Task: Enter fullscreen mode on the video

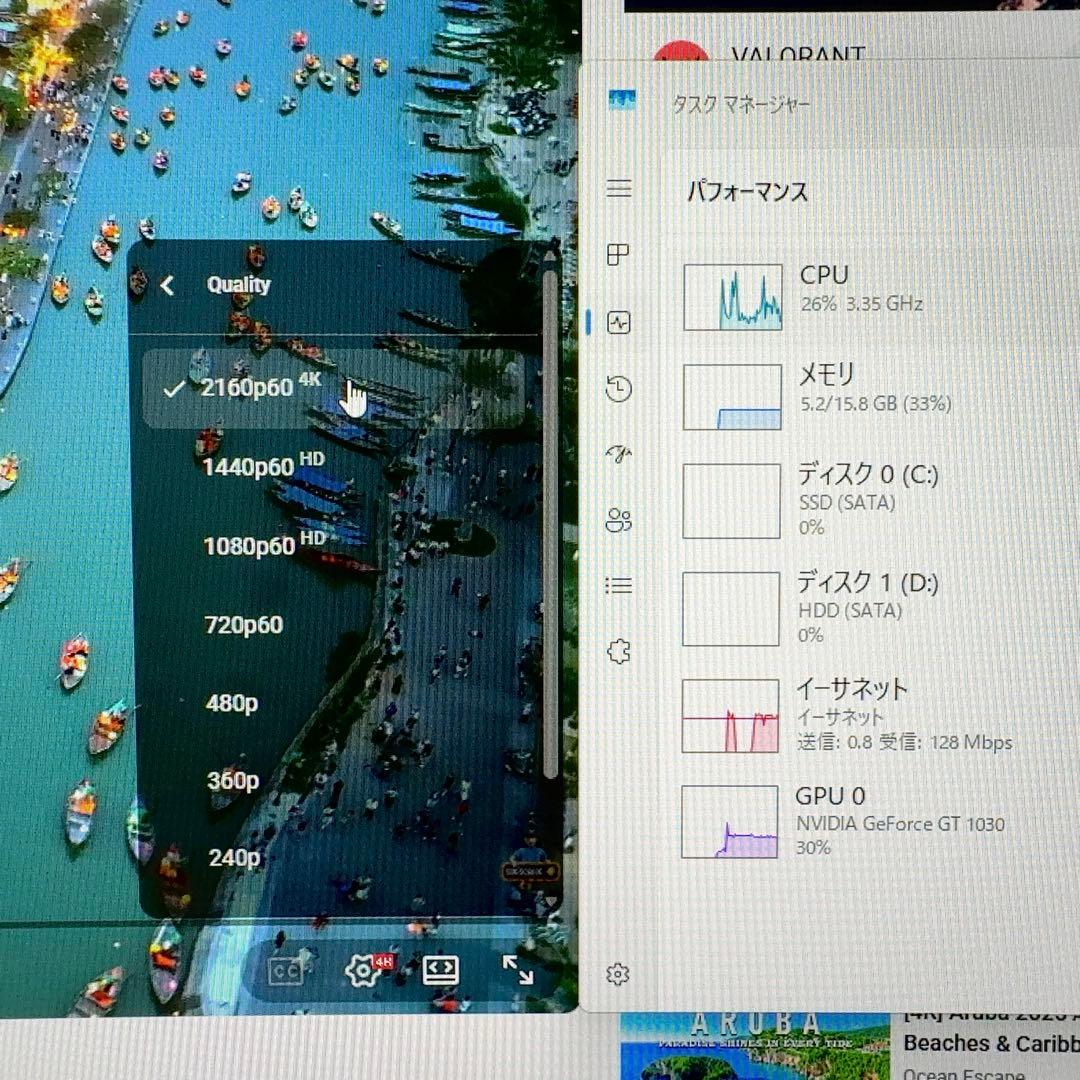Action: click(519, 969)
